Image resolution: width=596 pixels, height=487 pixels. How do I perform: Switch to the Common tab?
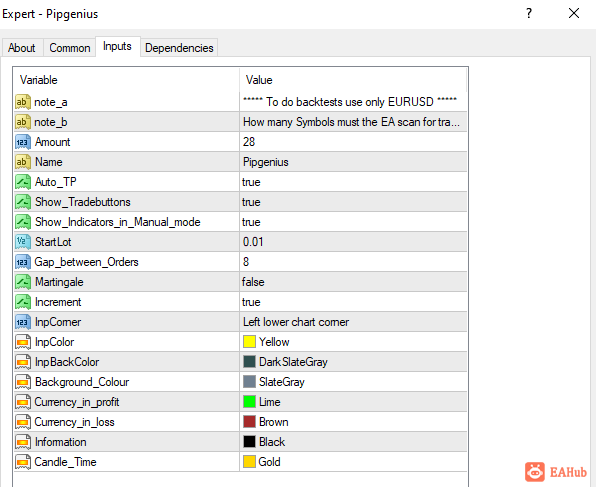tap(70, 48)
